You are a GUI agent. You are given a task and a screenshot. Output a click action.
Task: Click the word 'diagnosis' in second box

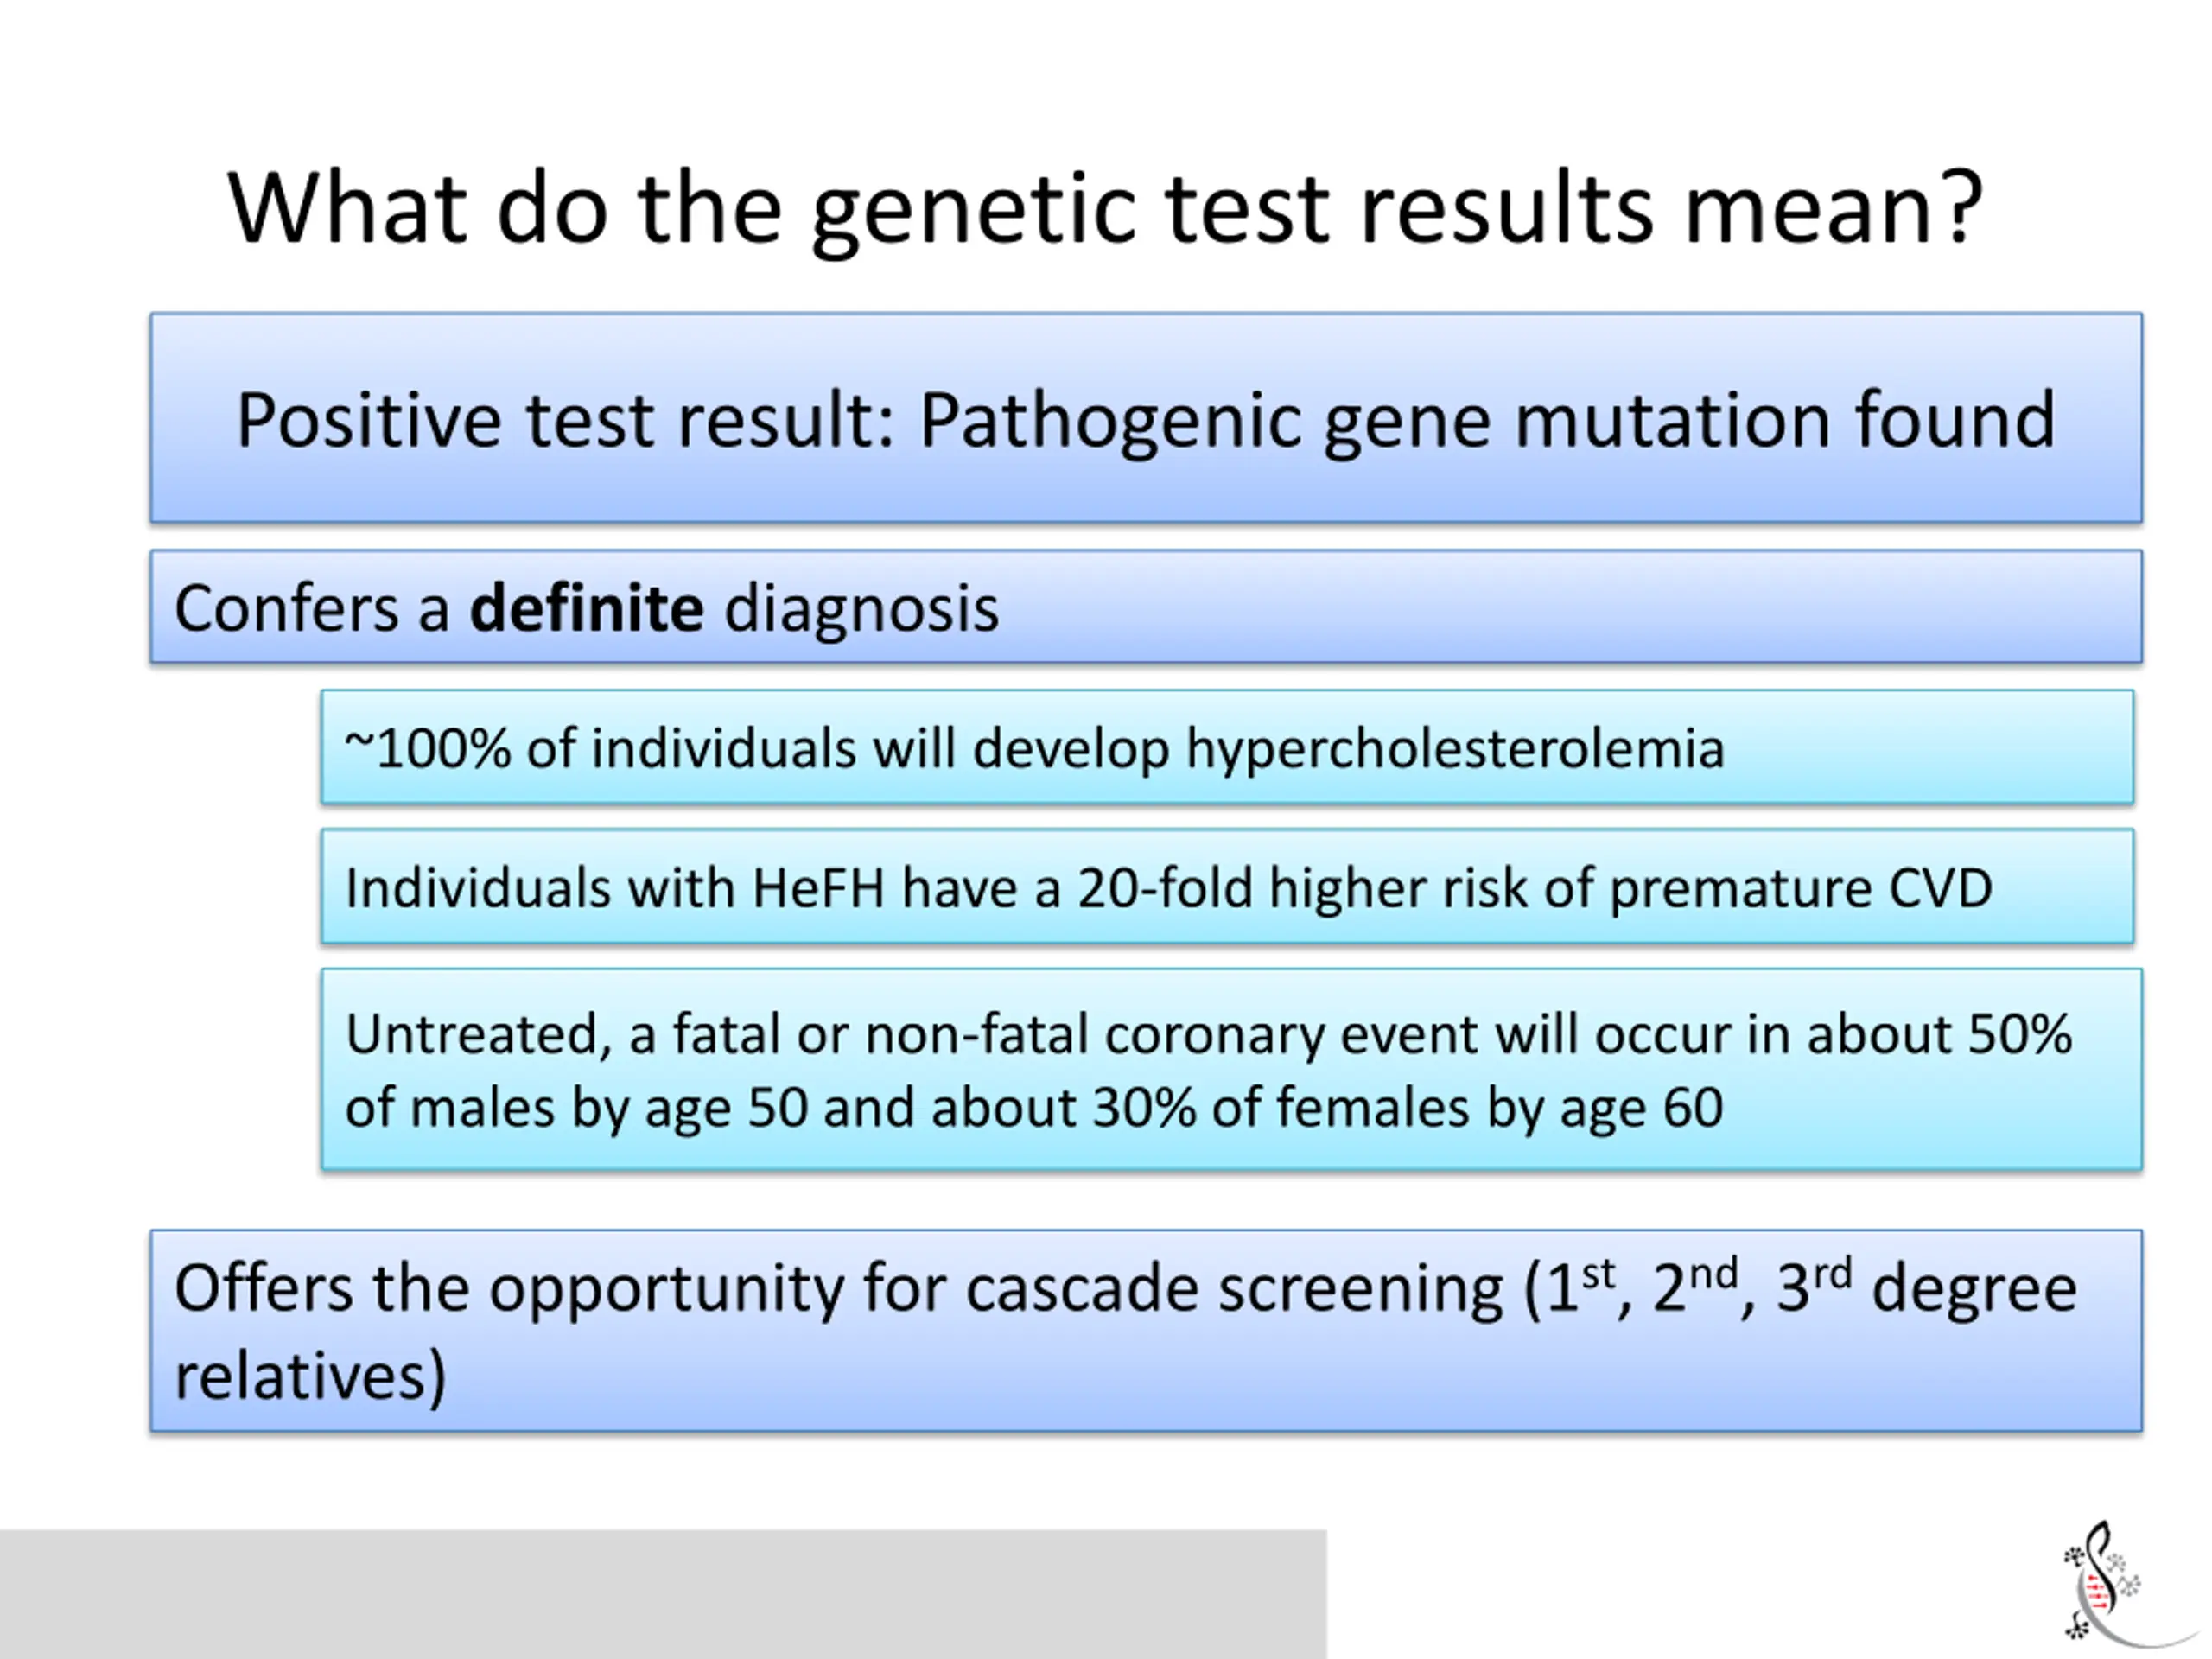coord(861,610)
